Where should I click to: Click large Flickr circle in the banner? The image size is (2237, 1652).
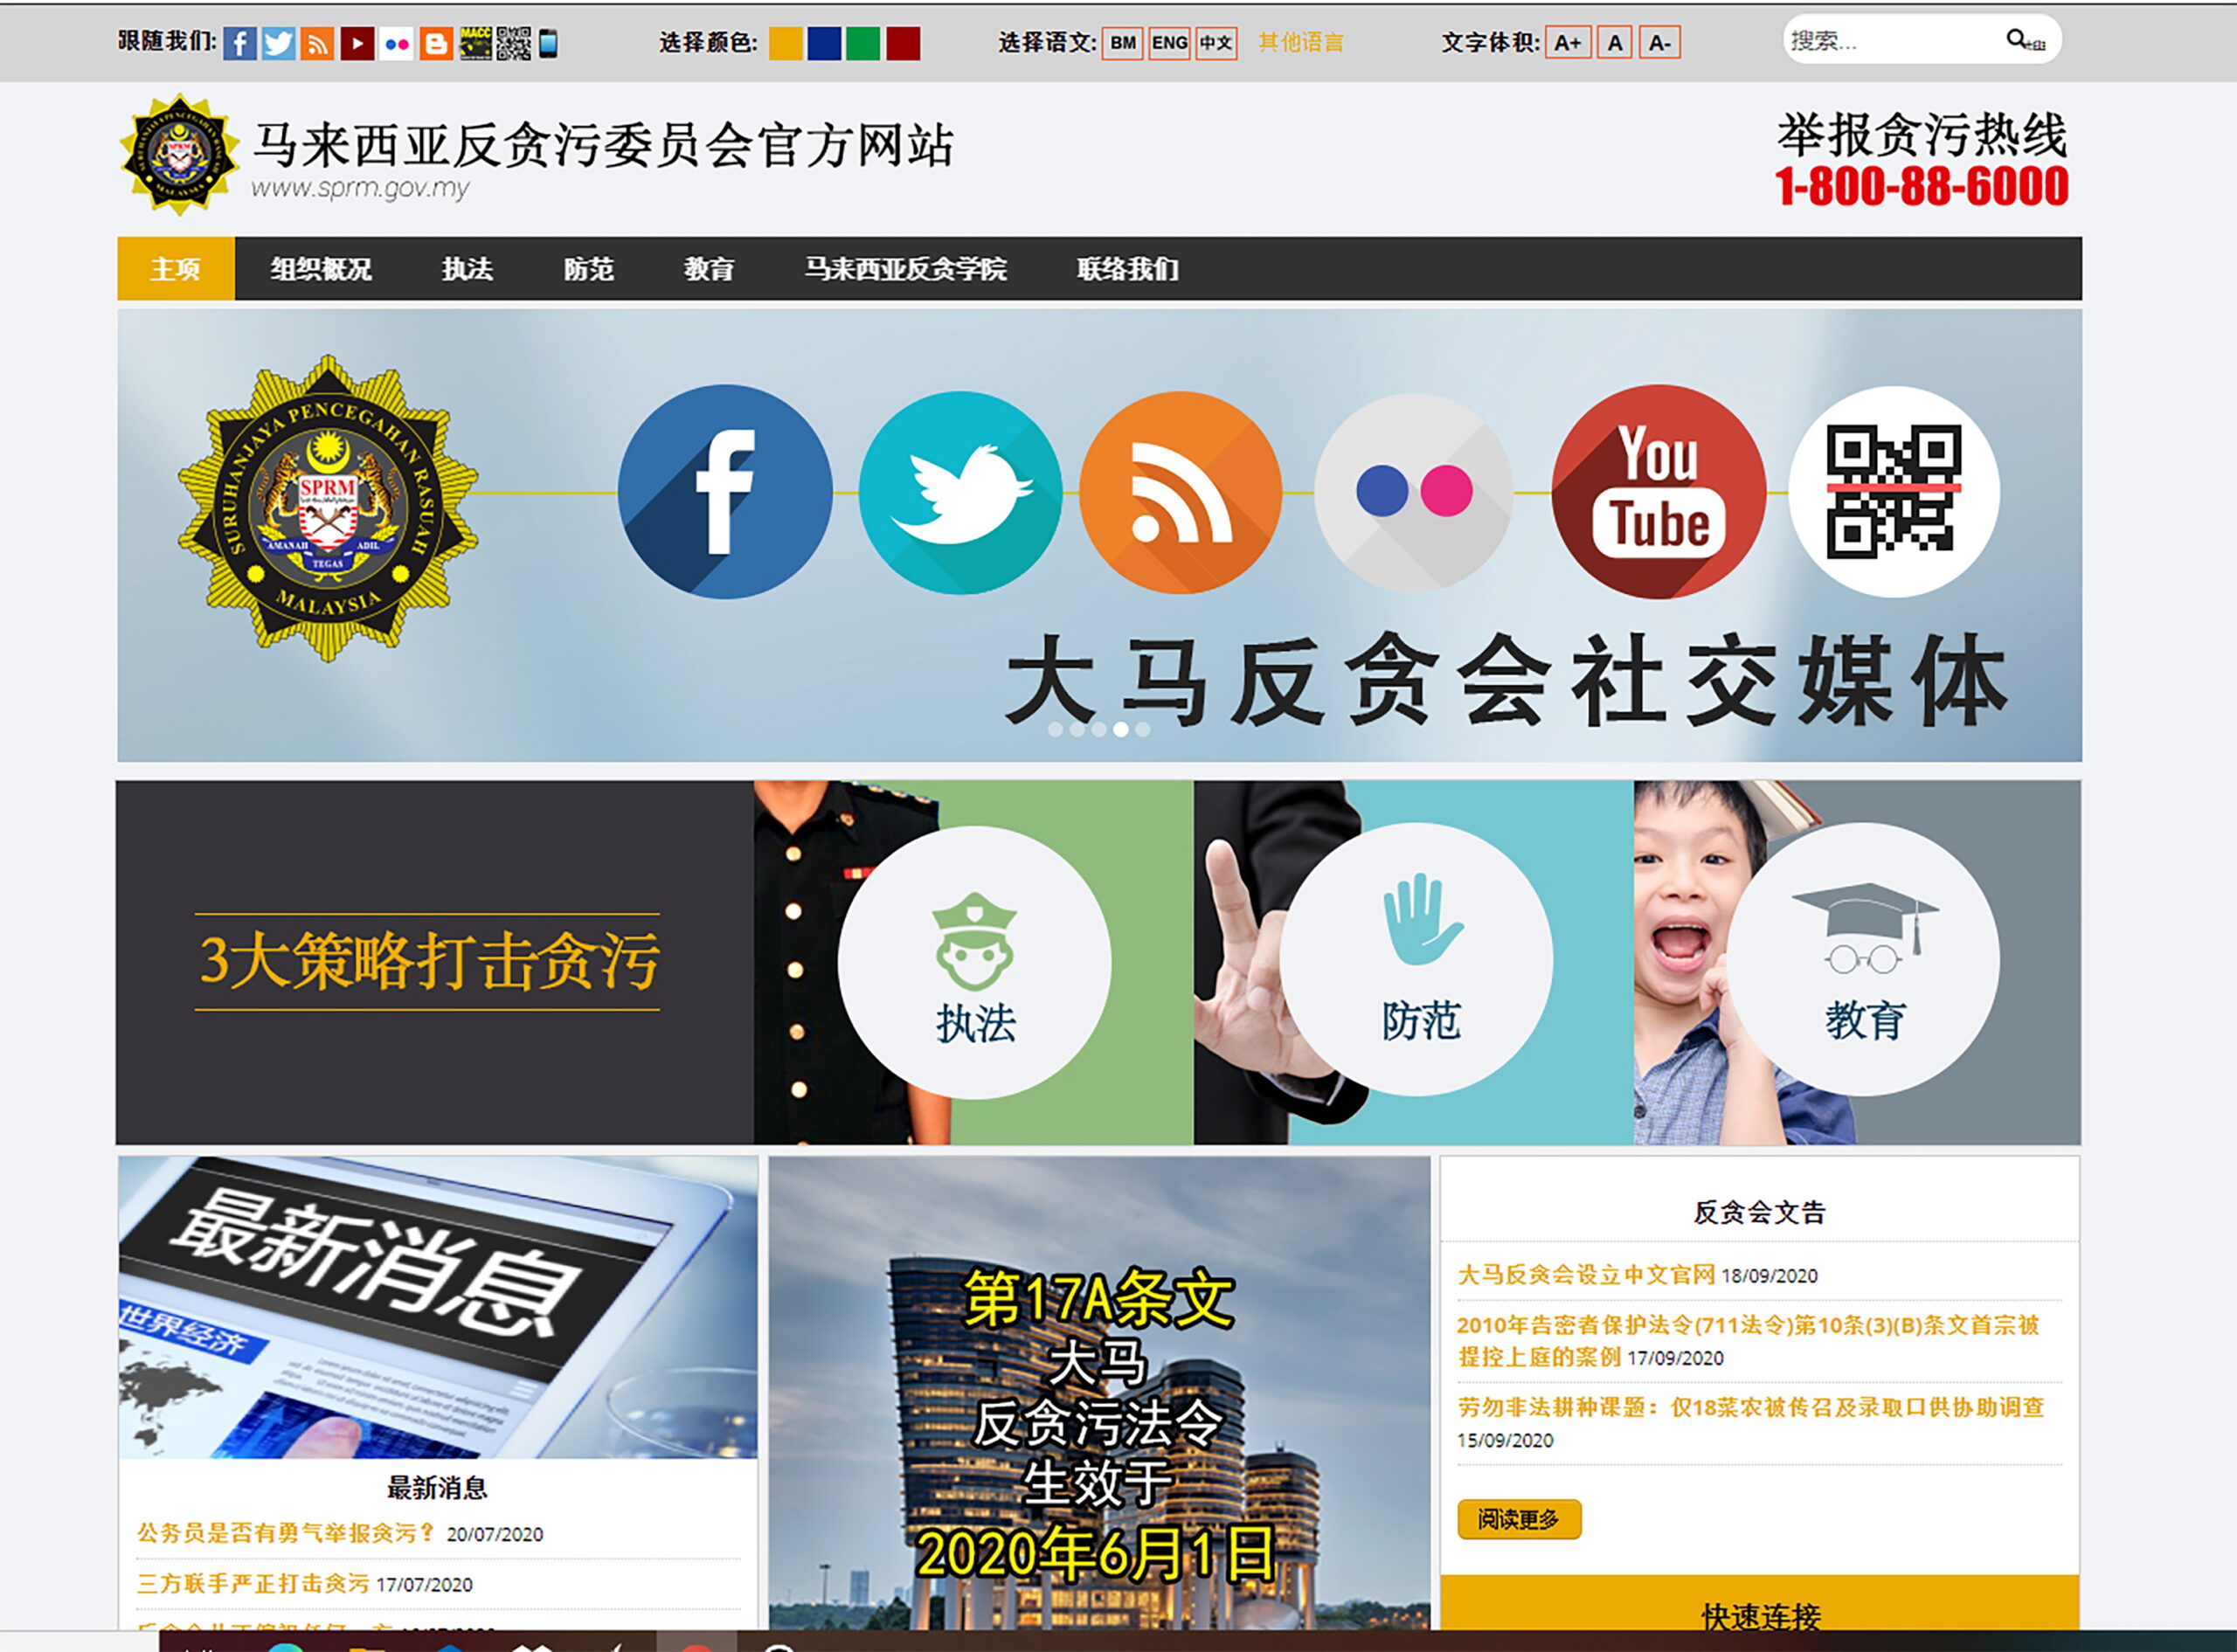(1413, 492)
